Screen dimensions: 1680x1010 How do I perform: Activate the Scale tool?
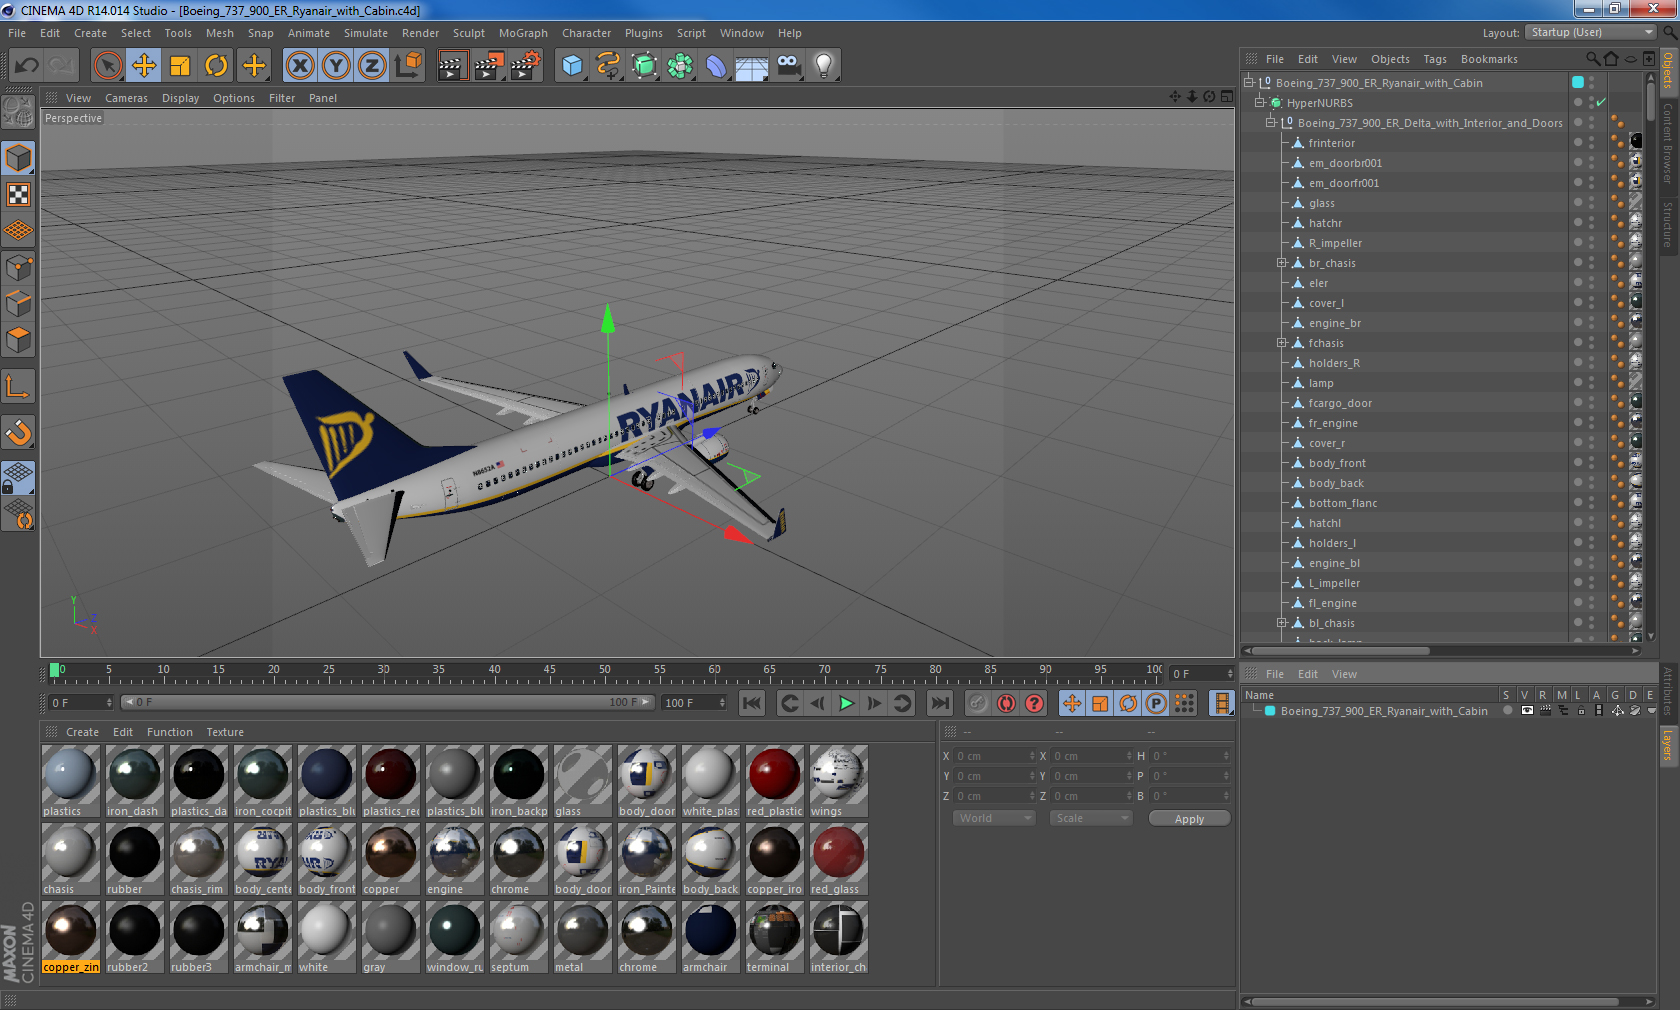tap(180, 66)
